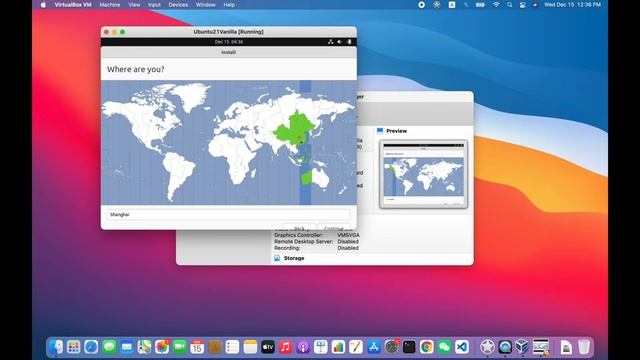Screen dimensions: 640x360
Task: Open Control Center in the menu bar
Action: click(523, 5)
